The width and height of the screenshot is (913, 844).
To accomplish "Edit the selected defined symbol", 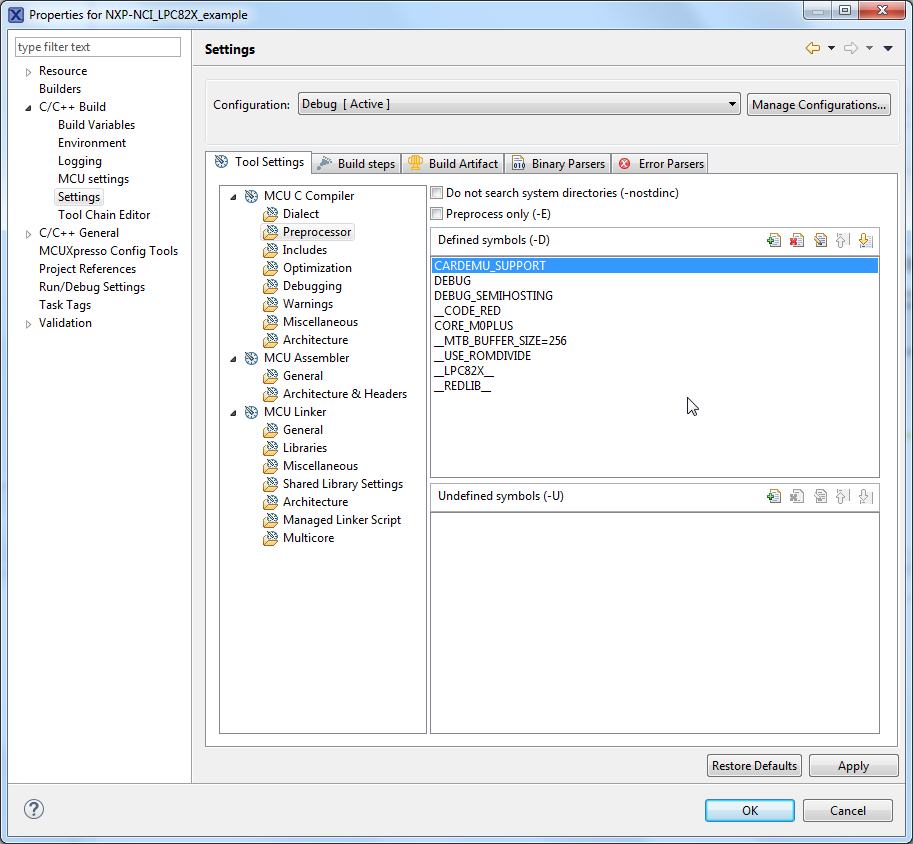I will 820,240.
